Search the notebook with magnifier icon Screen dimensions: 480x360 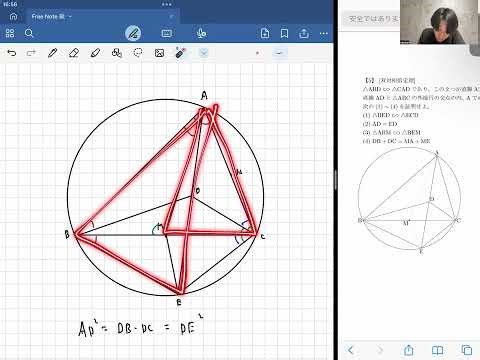(29, 33)
